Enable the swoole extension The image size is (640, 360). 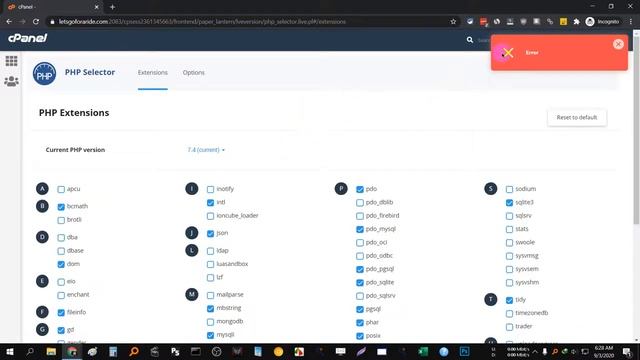coord(509,243)
